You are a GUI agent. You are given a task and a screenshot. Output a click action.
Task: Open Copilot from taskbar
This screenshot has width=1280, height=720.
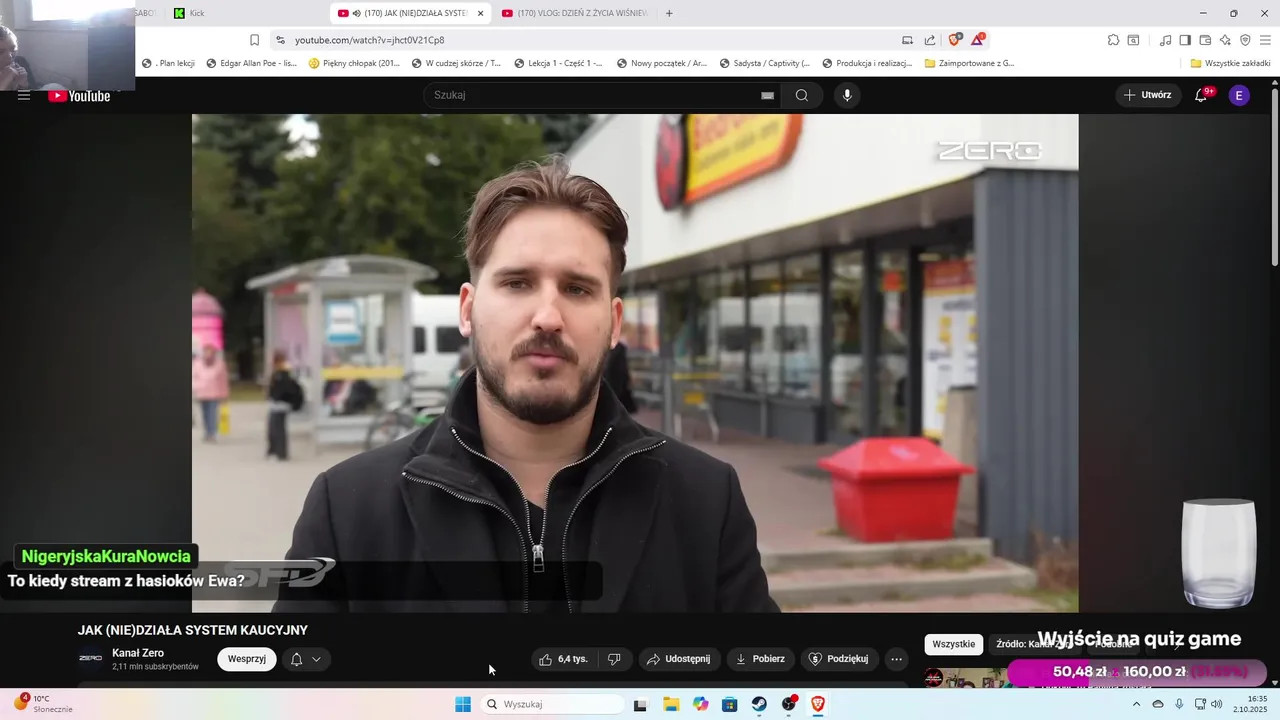701,704
